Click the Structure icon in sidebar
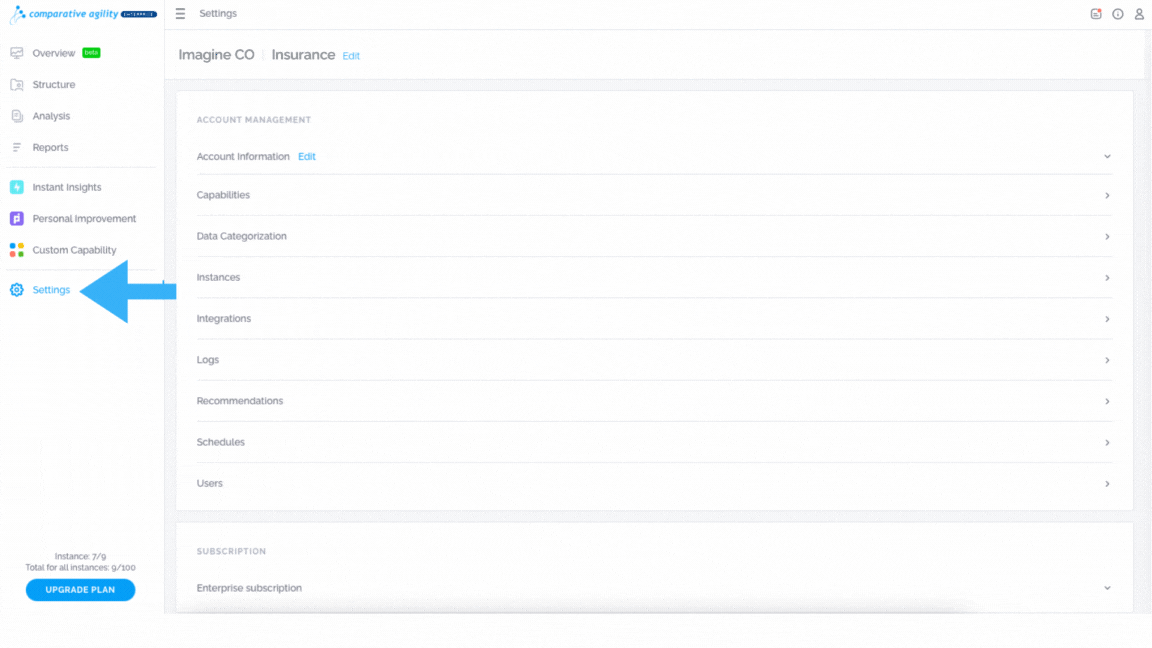This screenshot has height=648, width=1152. [16, 84]
